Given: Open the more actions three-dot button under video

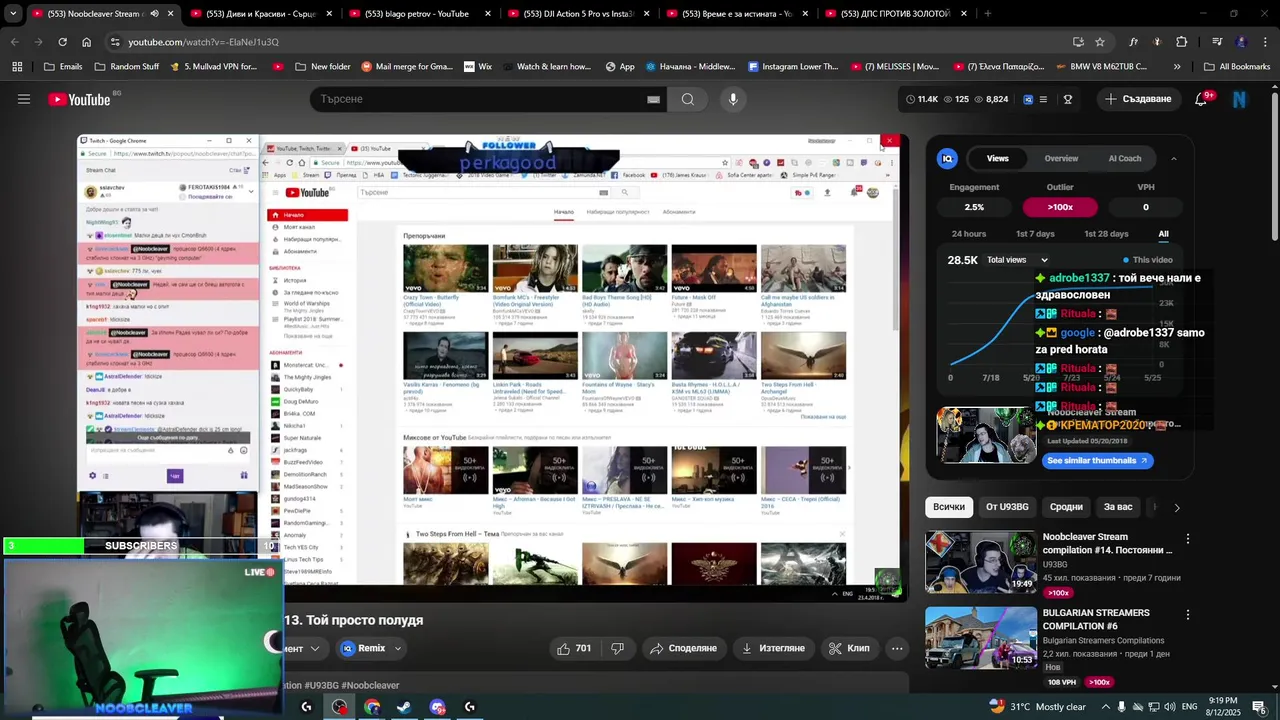Looking at the screenshot, I should click(897, 648).
